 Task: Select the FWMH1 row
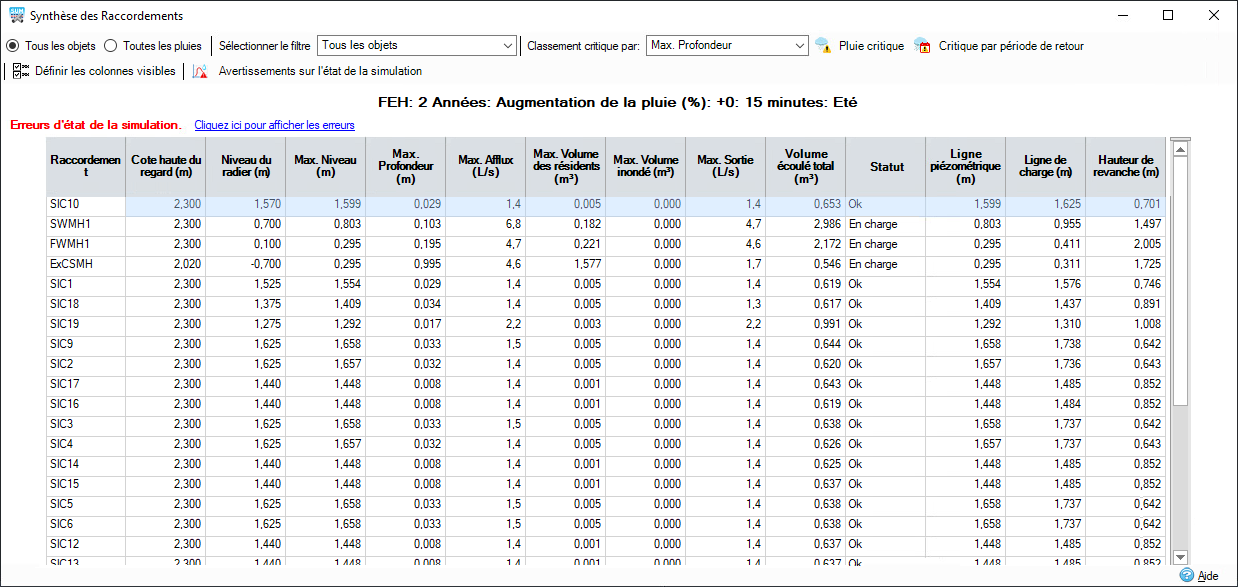click(x=606, y=244)
